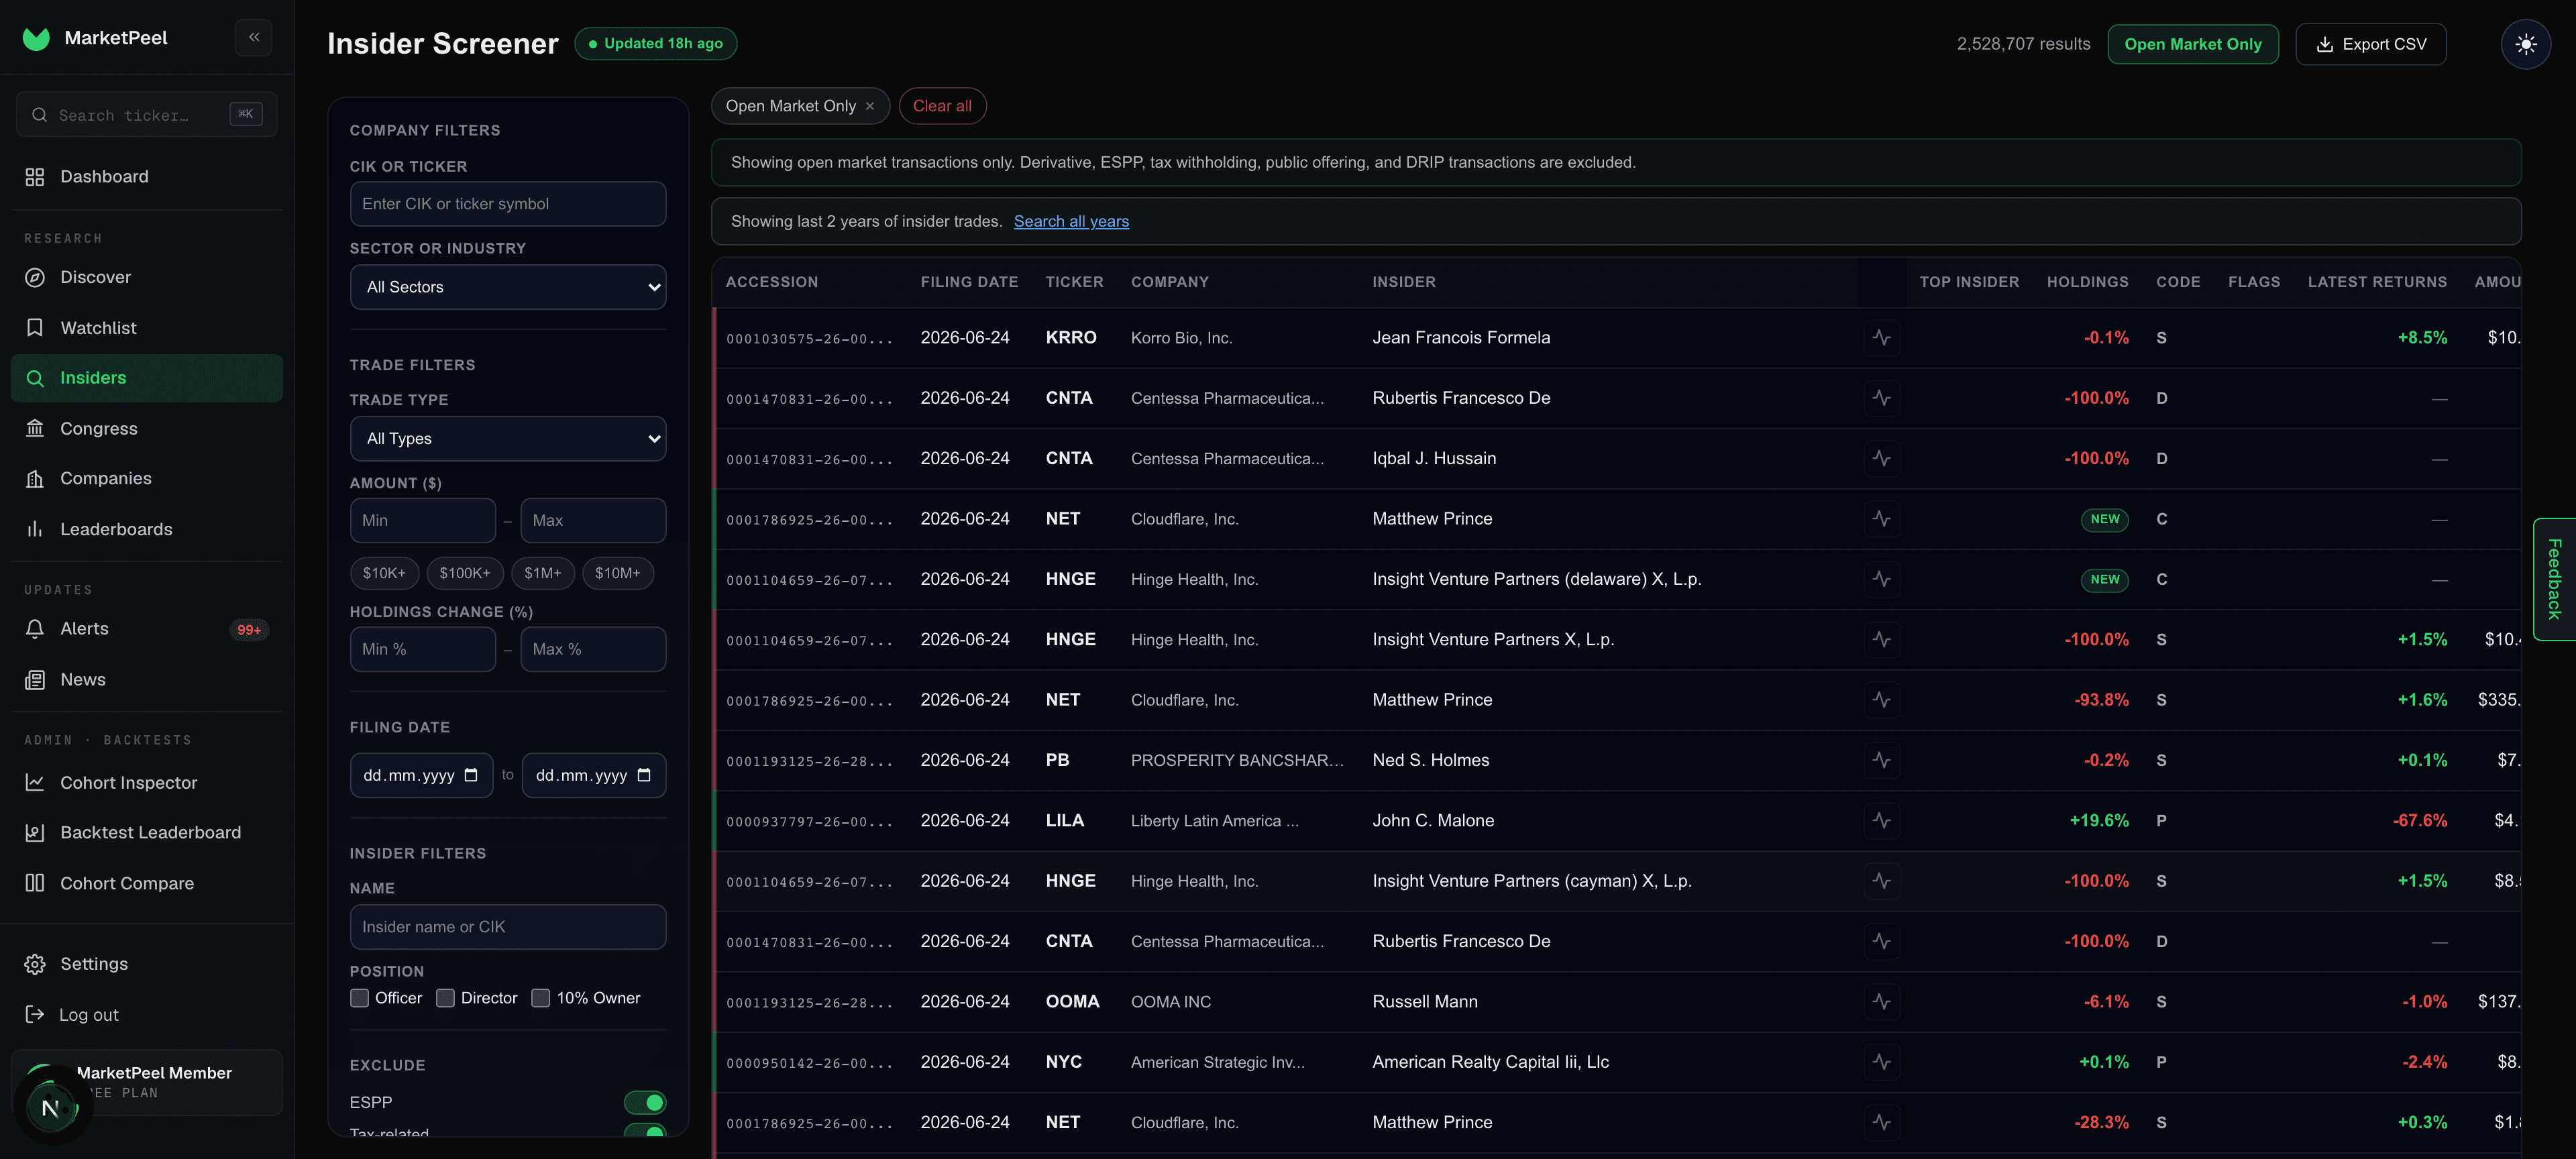Open activity chart for Insight Venture Partners (cayman)
The height and width of the screenshot is (1159, 2576).
pyautogui.click(x=1881, y=881)
